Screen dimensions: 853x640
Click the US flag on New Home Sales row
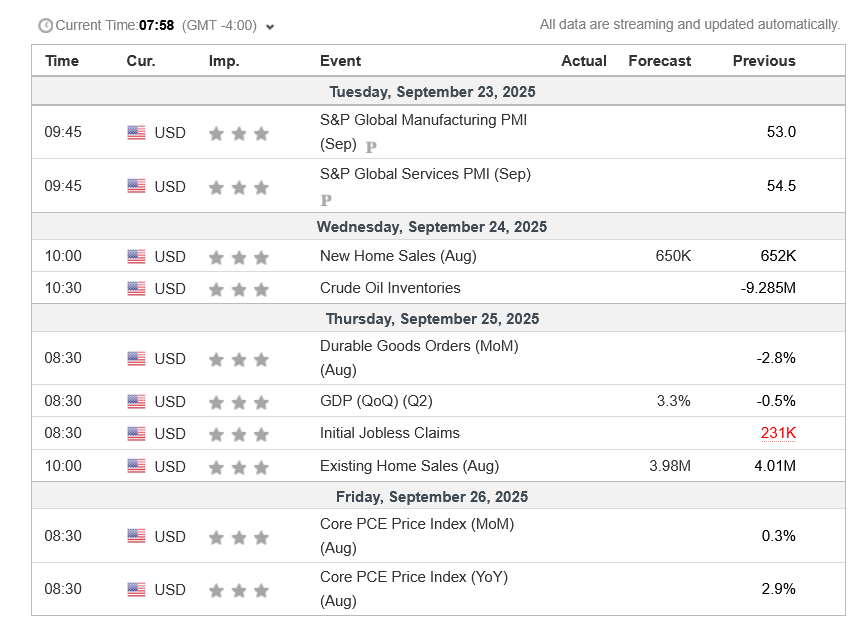coord(136,256)
